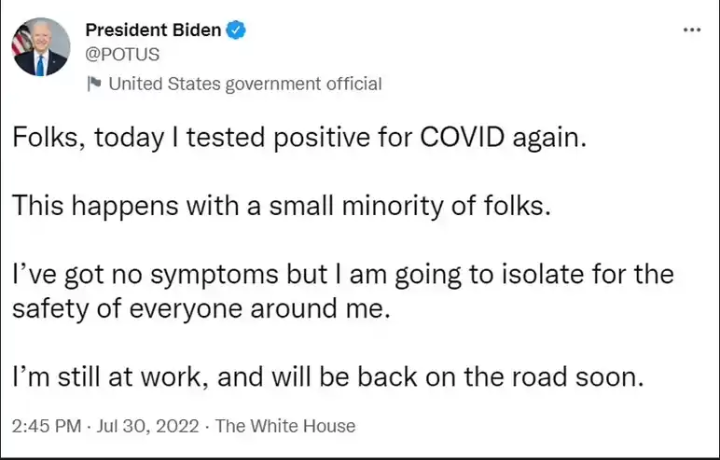Click the United States government official label
720x460 pixels.
point(244,84)
